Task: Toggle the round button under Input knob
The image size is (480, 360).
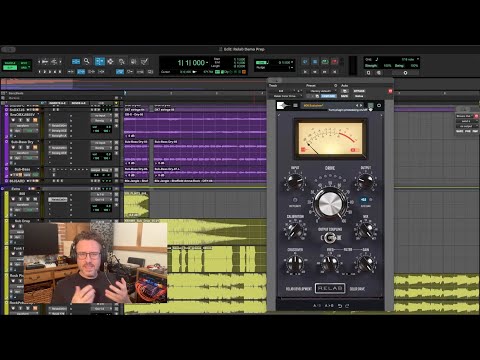Action: (295, 200)
